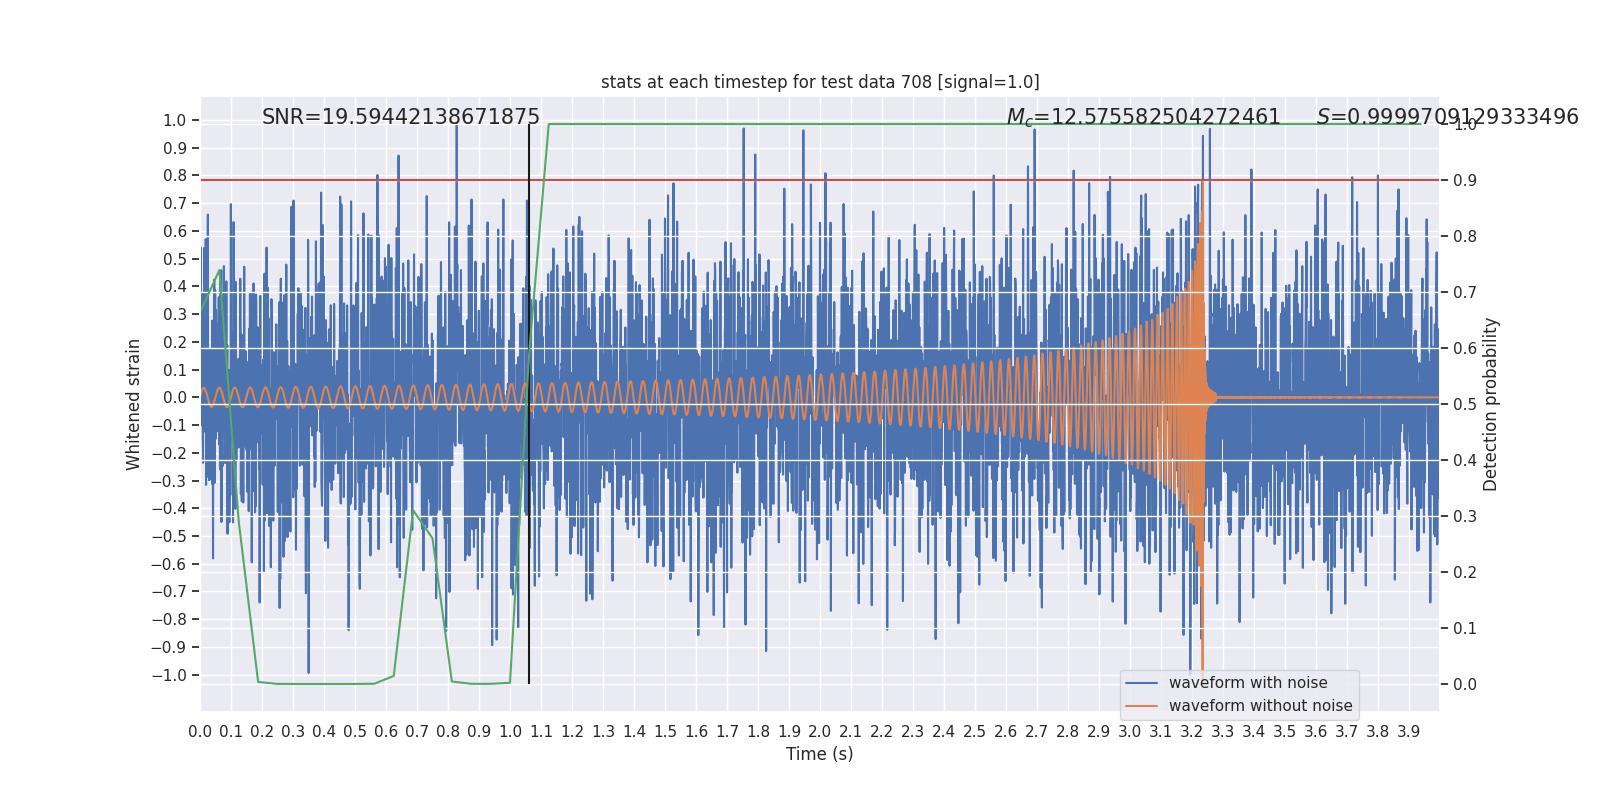Click the 2.0 tick label on the time axis

pyautogui.click(x=820, y=732)
